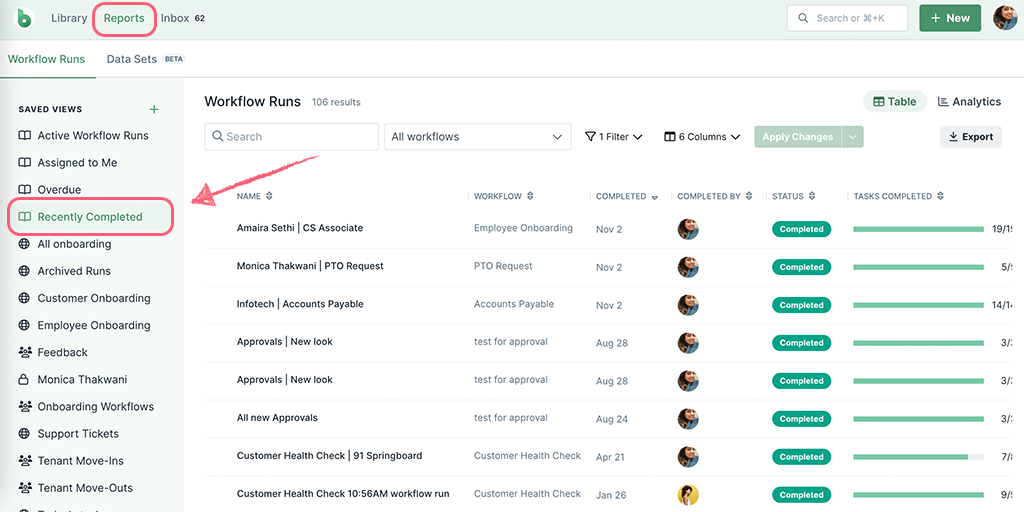Switch to the Data Sets beta tab
Viewport: 1024px width, 512px height.
click(x=146, y=59)
